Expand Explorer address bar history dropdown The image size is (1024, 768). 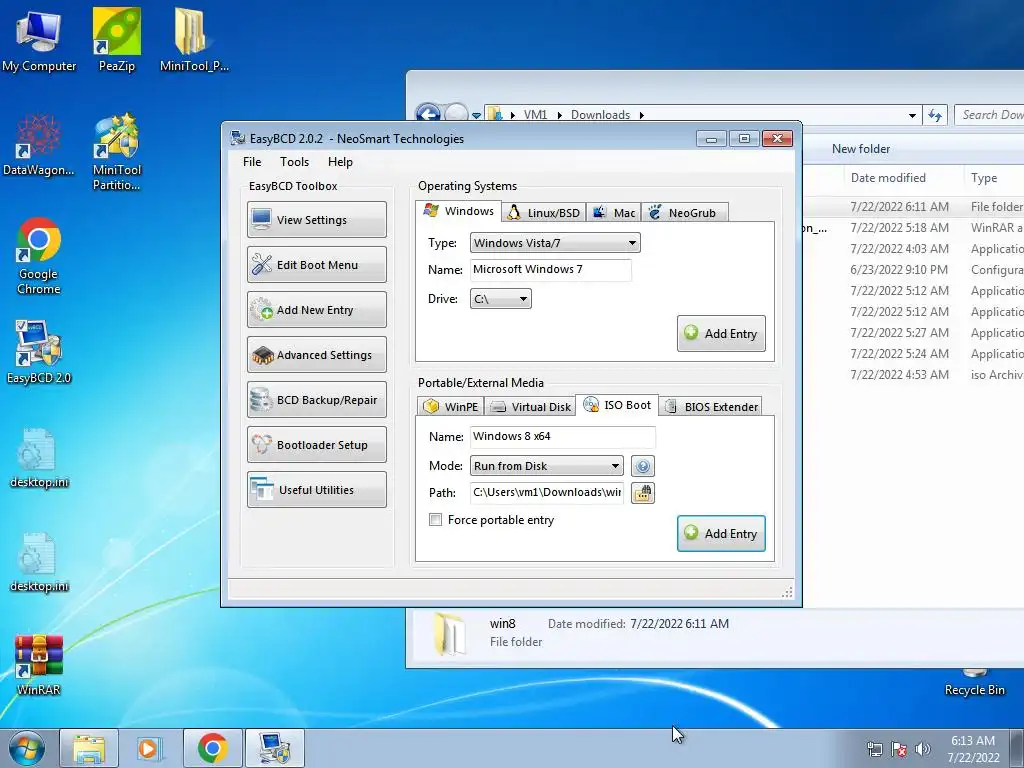[912, 116]
